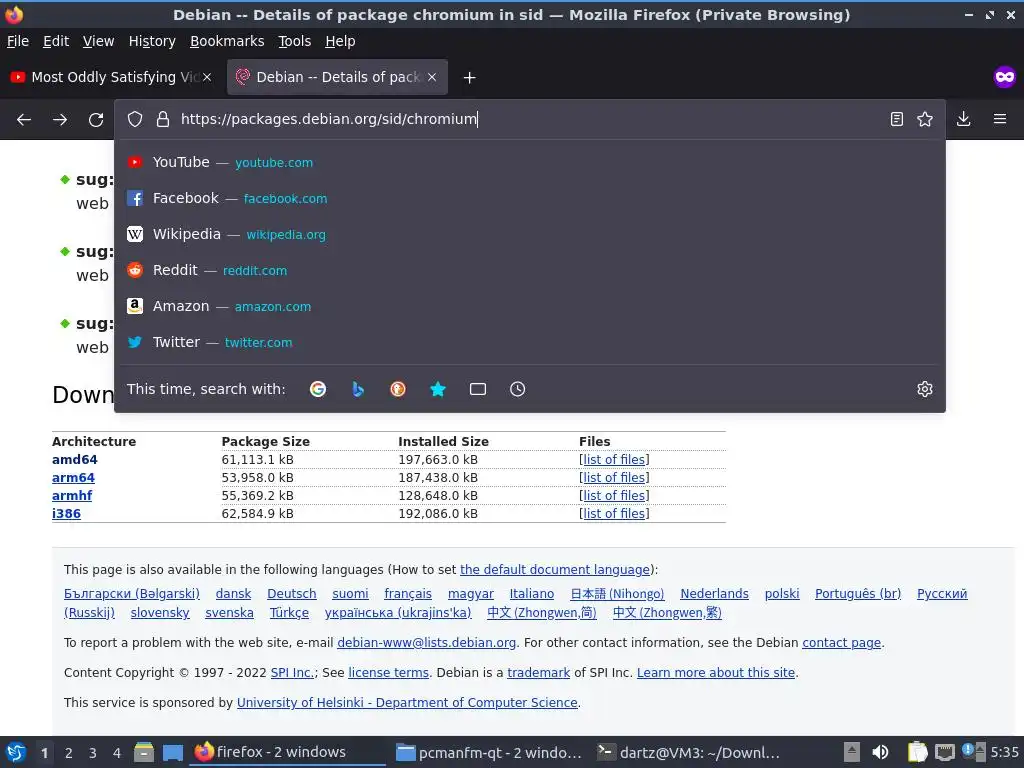This screenshot has width=1024, height=768.
Task: Open Learn more about this site link
Action: (x=716, y=673)
